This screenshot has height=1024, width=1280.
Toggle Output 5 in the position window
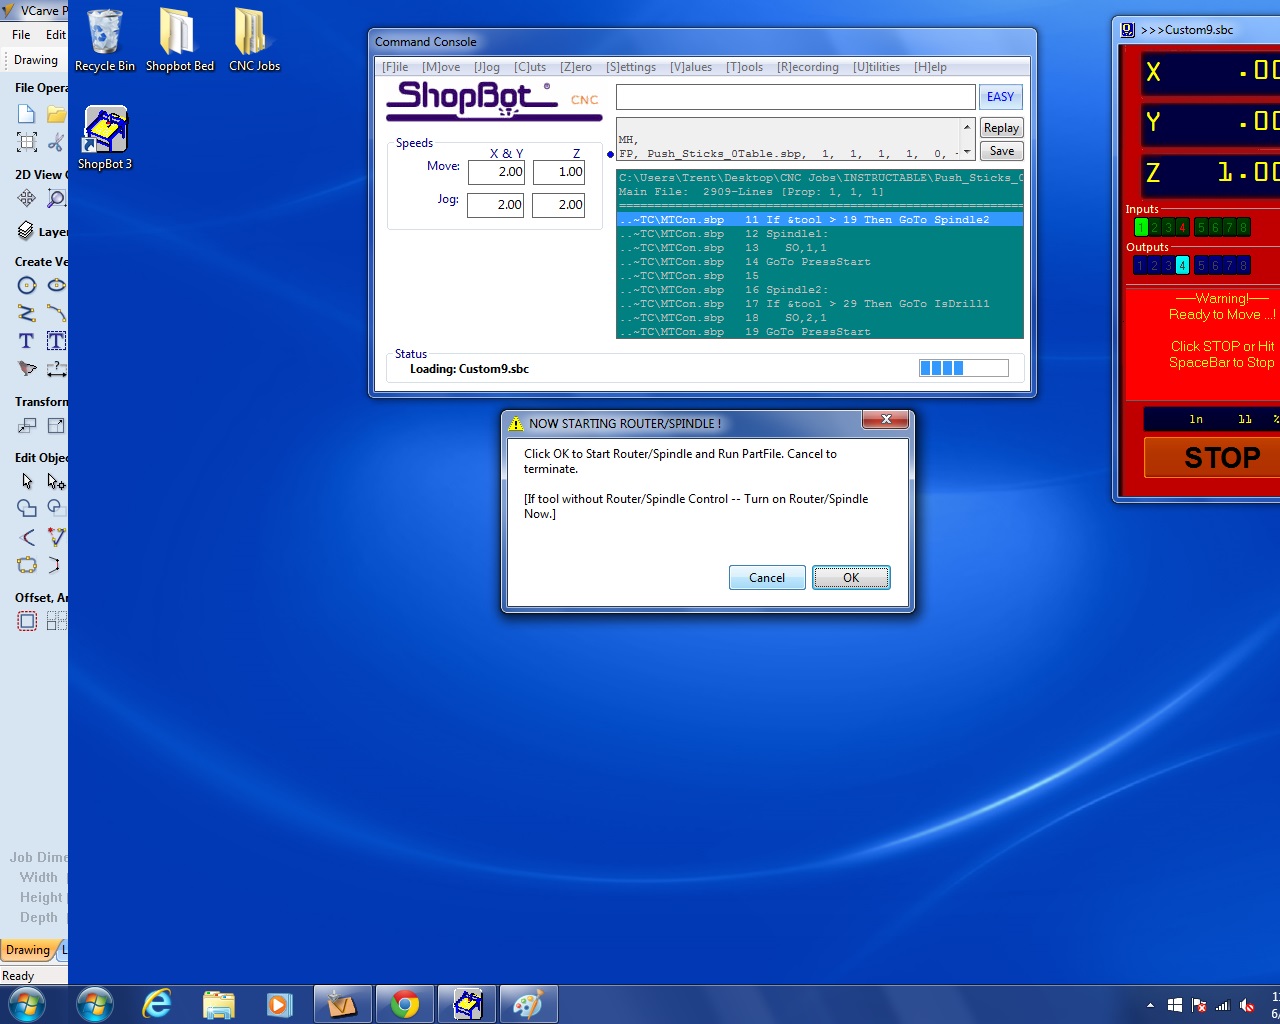click(x=1201, y=265)
